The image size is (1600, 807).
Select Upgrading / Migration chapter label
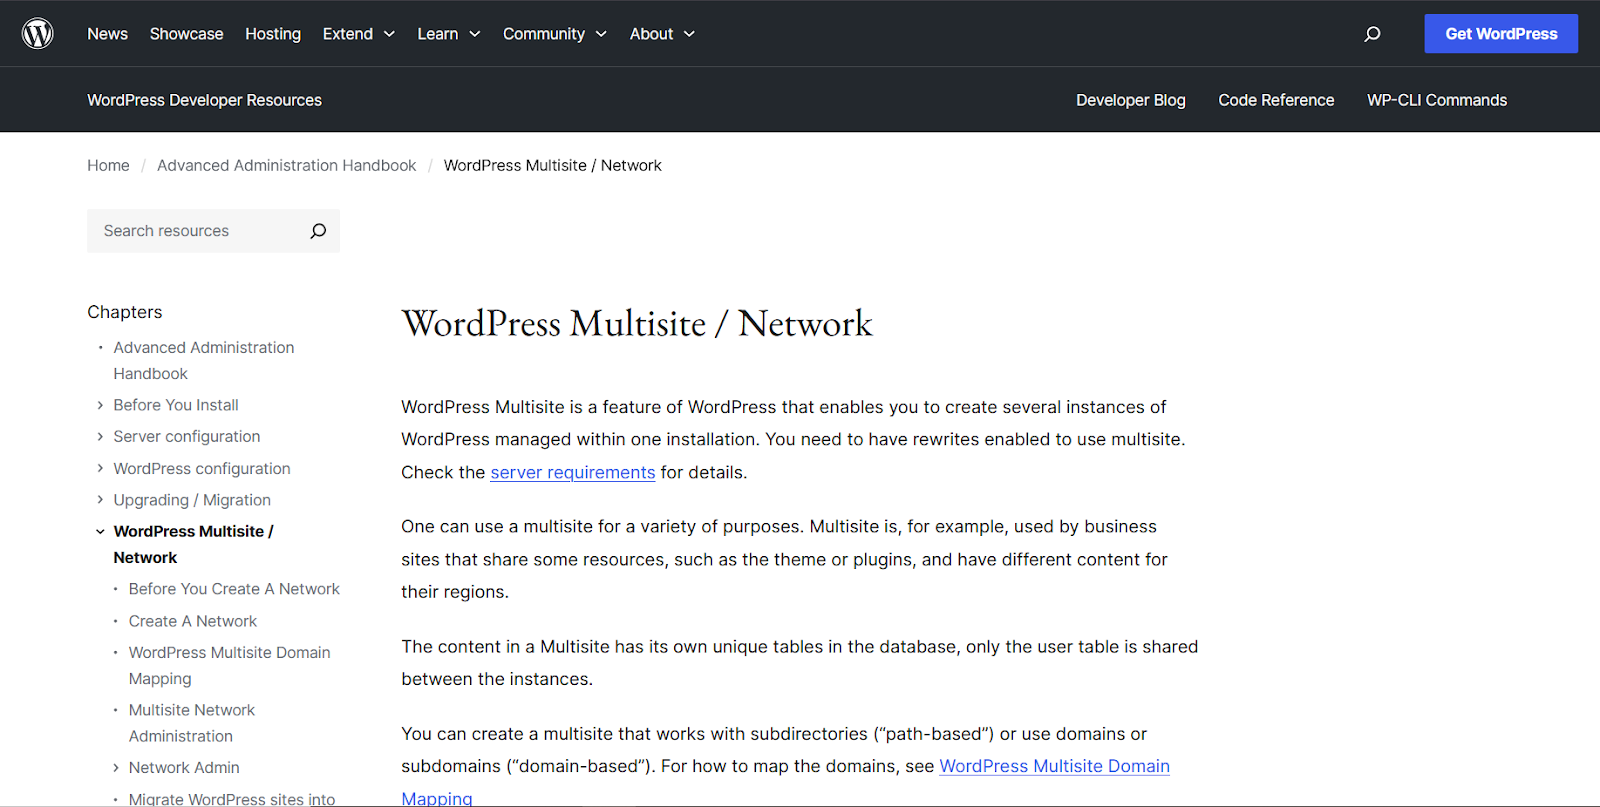point(192,500)
